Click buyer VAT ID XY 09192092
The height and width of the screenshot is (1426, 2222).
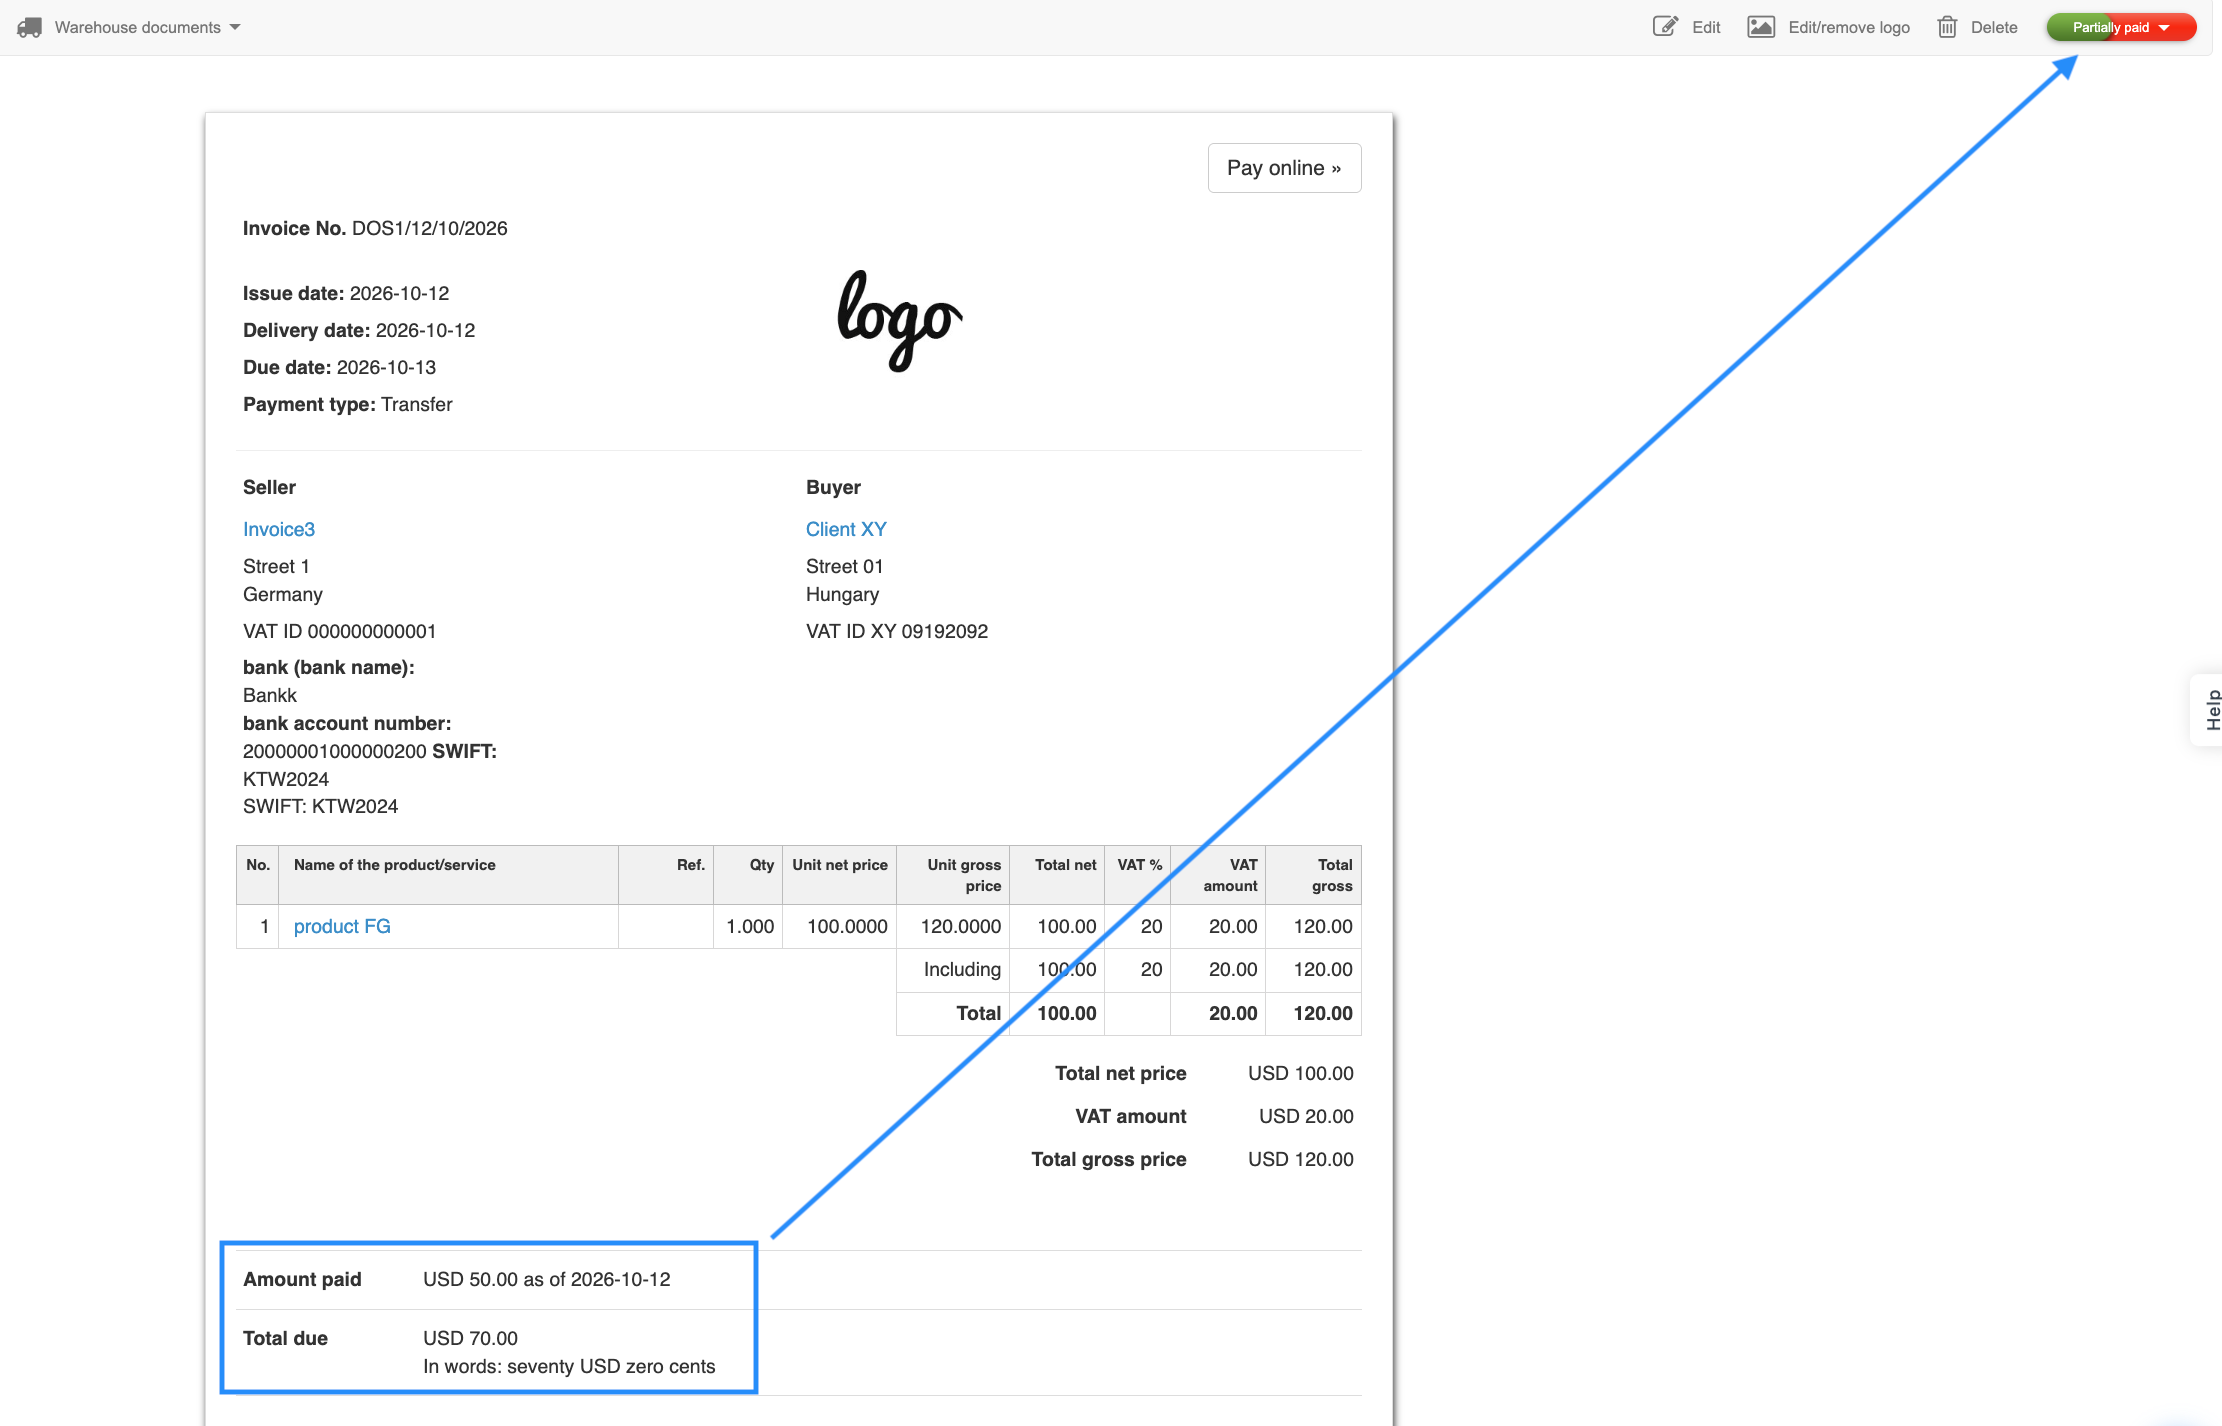[897, 631]
